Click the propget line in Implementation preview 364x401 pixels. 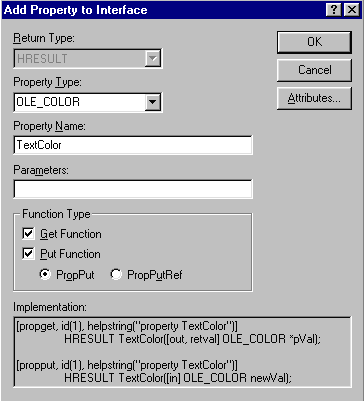point(127,326)
